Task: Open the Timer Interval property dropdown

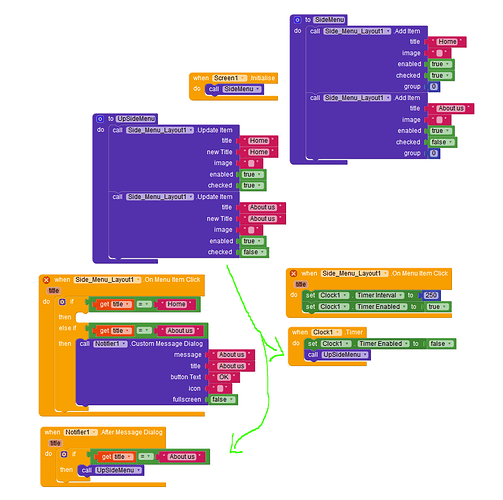Action: 380,295
